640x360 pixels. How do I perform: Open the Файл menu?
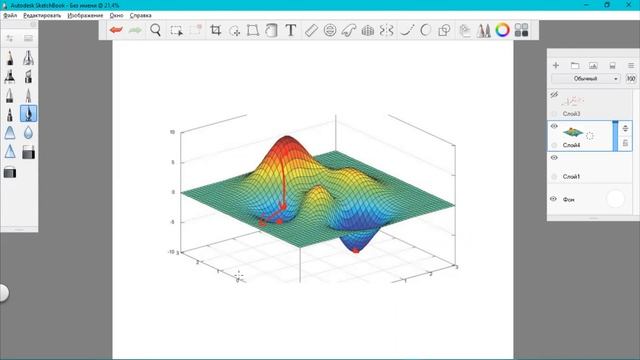click(10, 15)
